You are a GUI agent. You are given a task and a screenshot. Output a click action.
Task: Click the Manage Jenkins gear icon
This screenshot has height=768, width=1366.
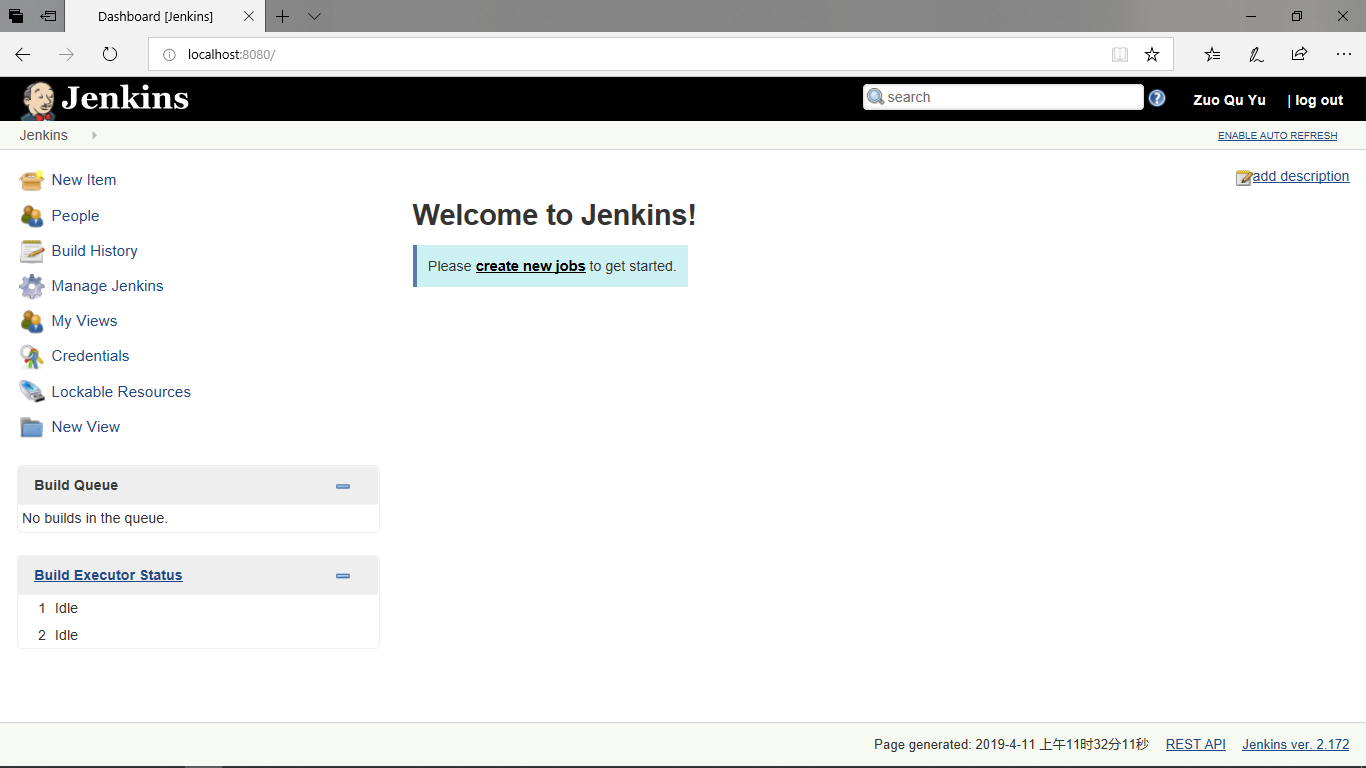click(x=32, y=286)
